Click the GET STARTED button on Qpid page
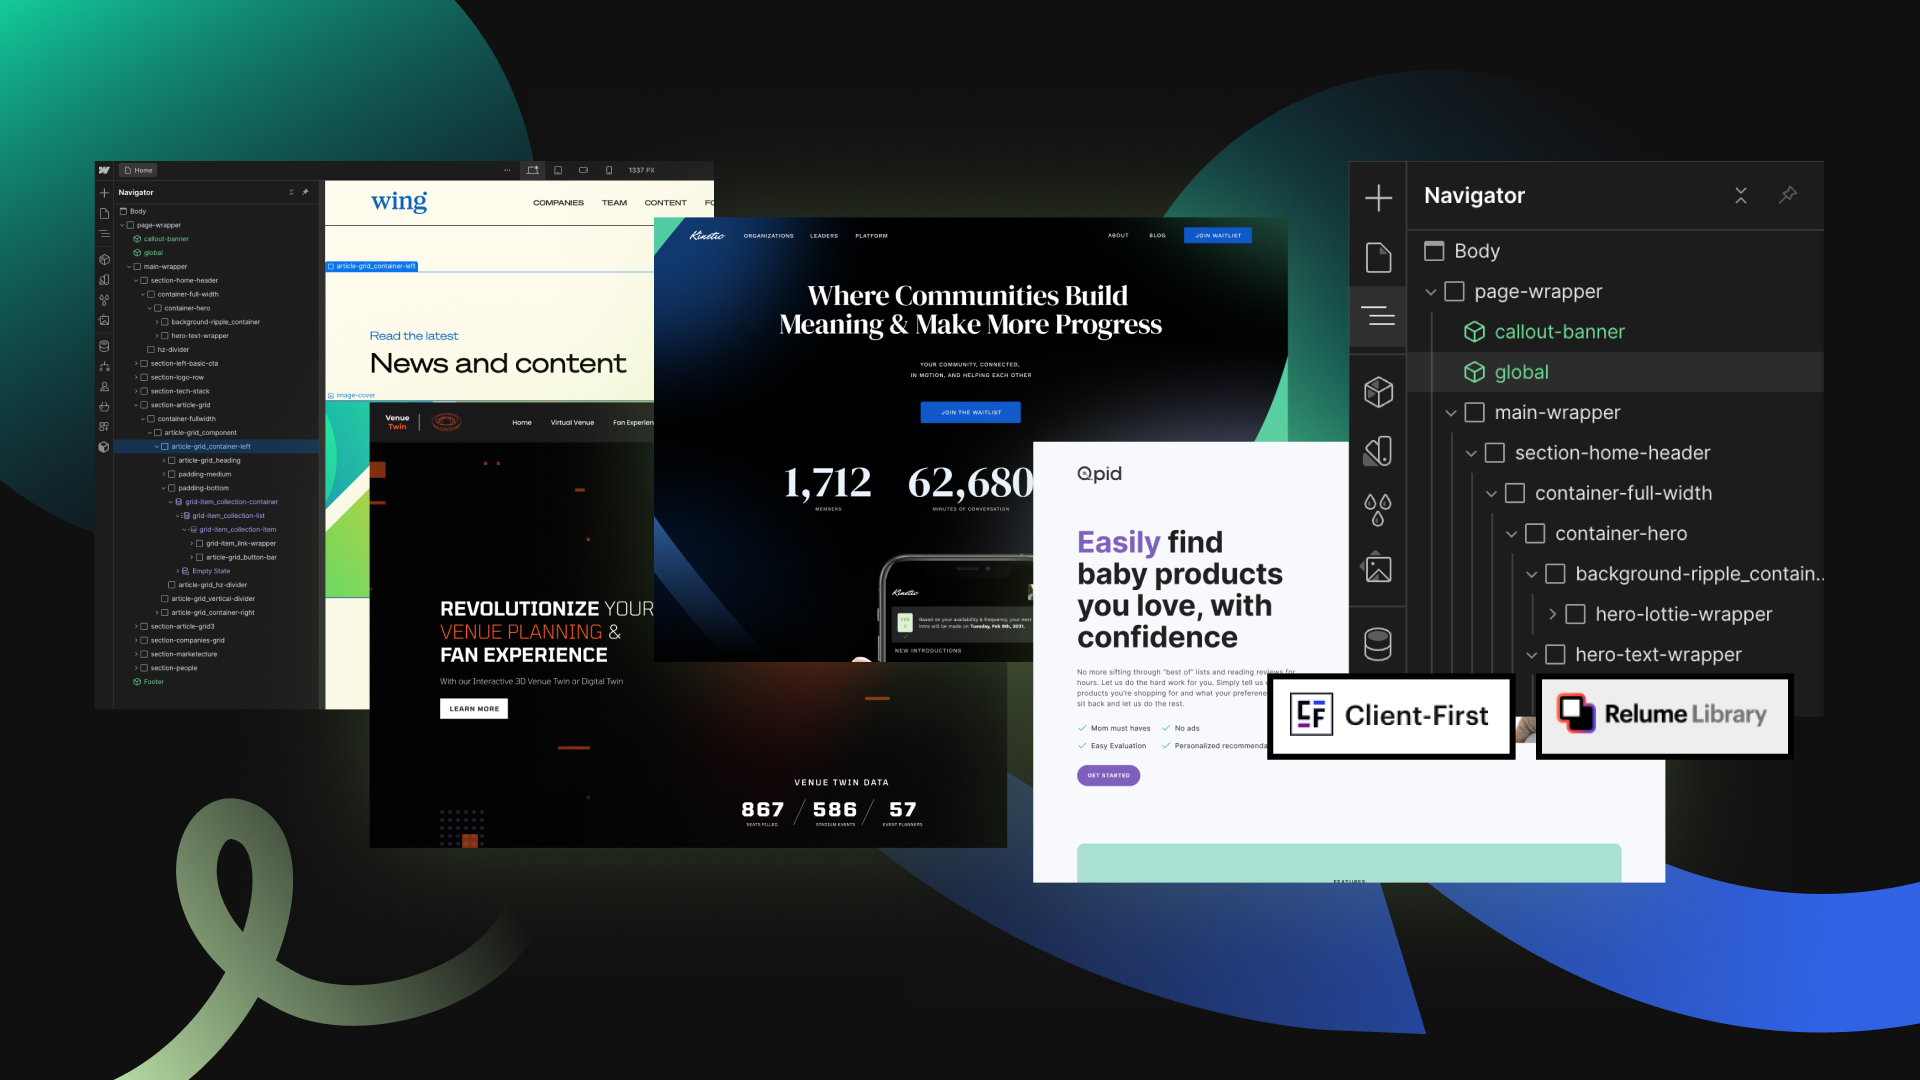The image size is (1920, 1080). click(x=1108, y=775)
